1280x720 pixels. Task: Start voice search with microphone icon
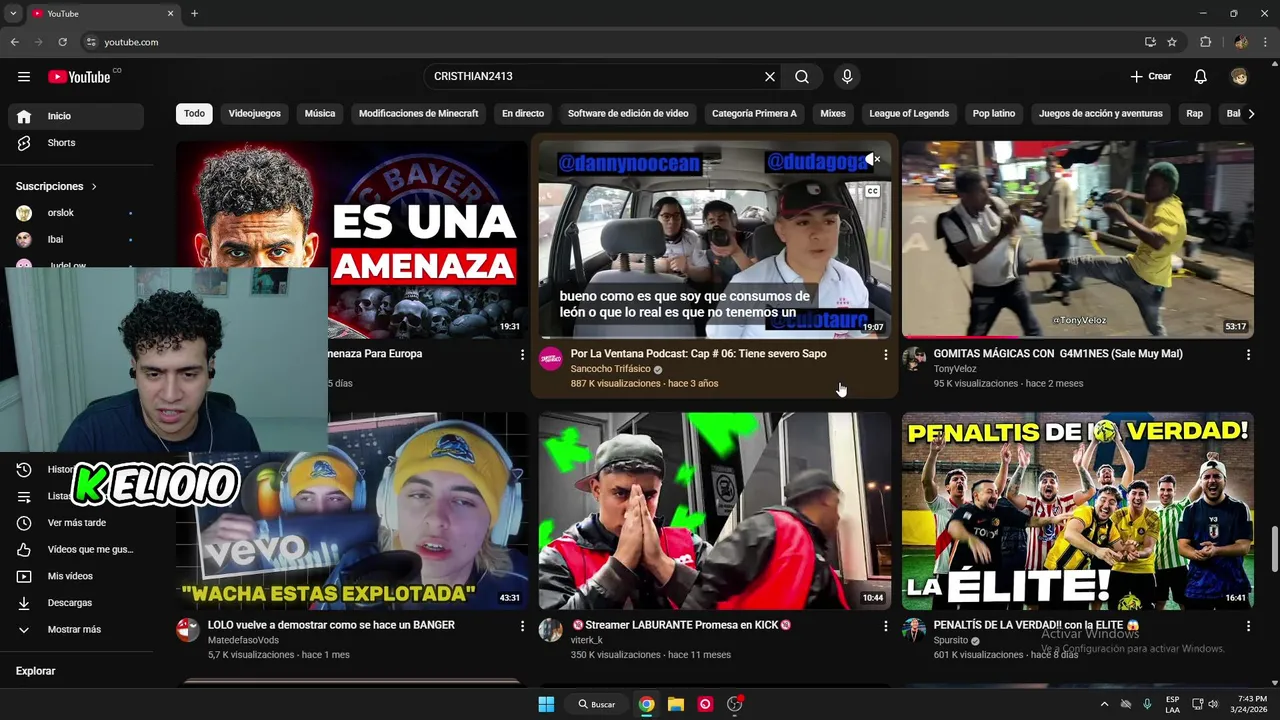(847, 77)
